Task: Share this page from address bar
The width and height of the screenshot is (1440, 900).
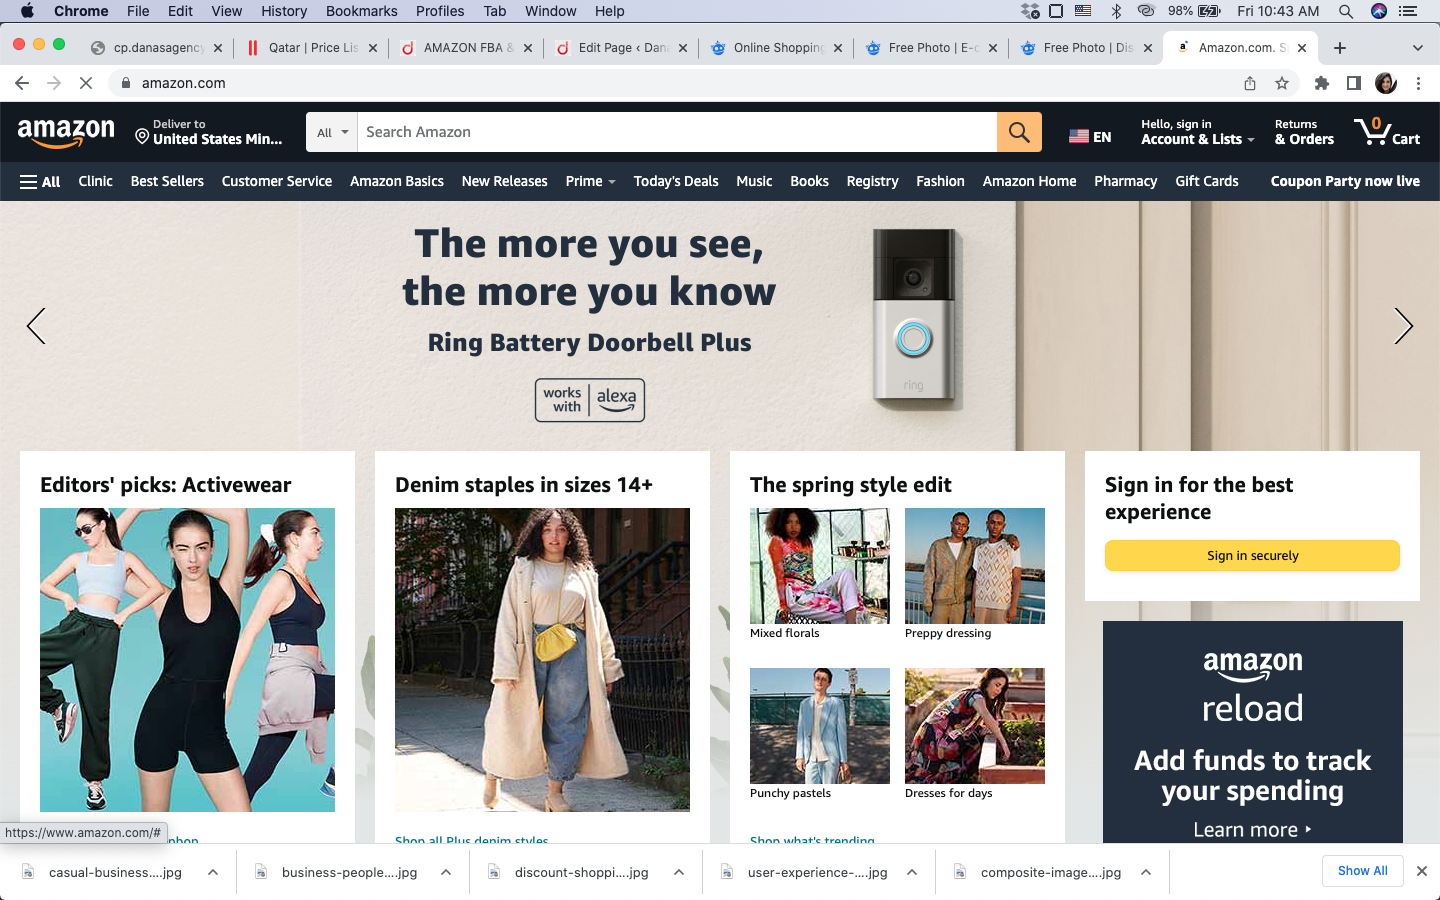Action: point(1250,83)
